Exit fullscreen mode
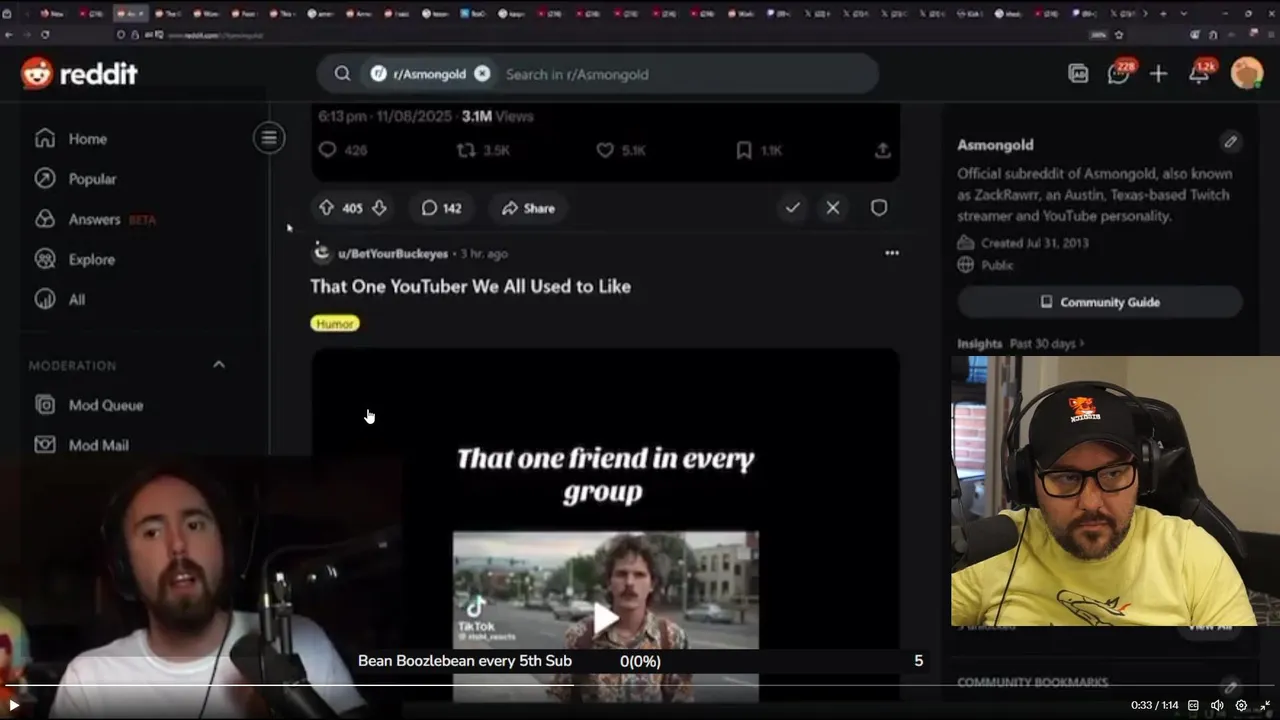The width and height of the screenshot is (1280, 720). [x=1265, y=705]
